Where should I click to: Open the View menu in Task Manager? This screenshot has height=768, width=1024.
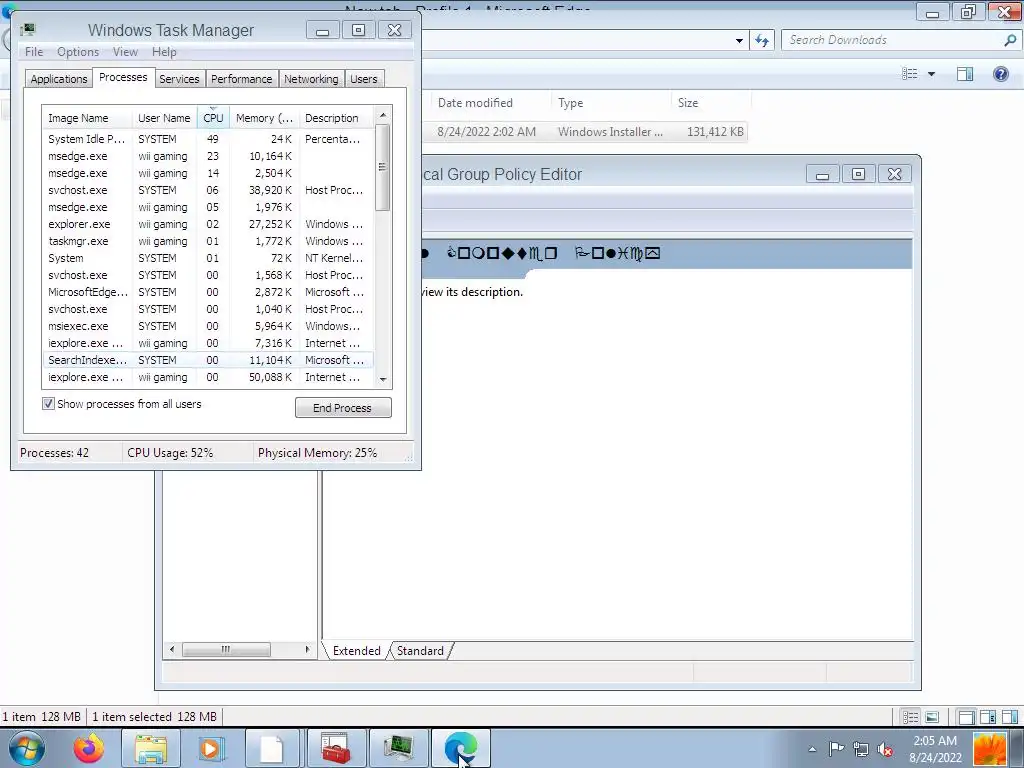pyautogui.click(x=125, y=52)
